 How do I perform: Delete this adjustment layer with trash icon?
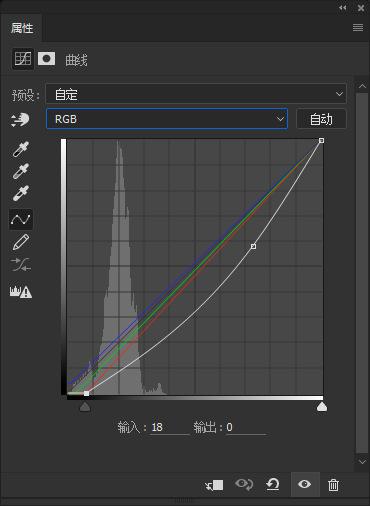tap(333, 485)
